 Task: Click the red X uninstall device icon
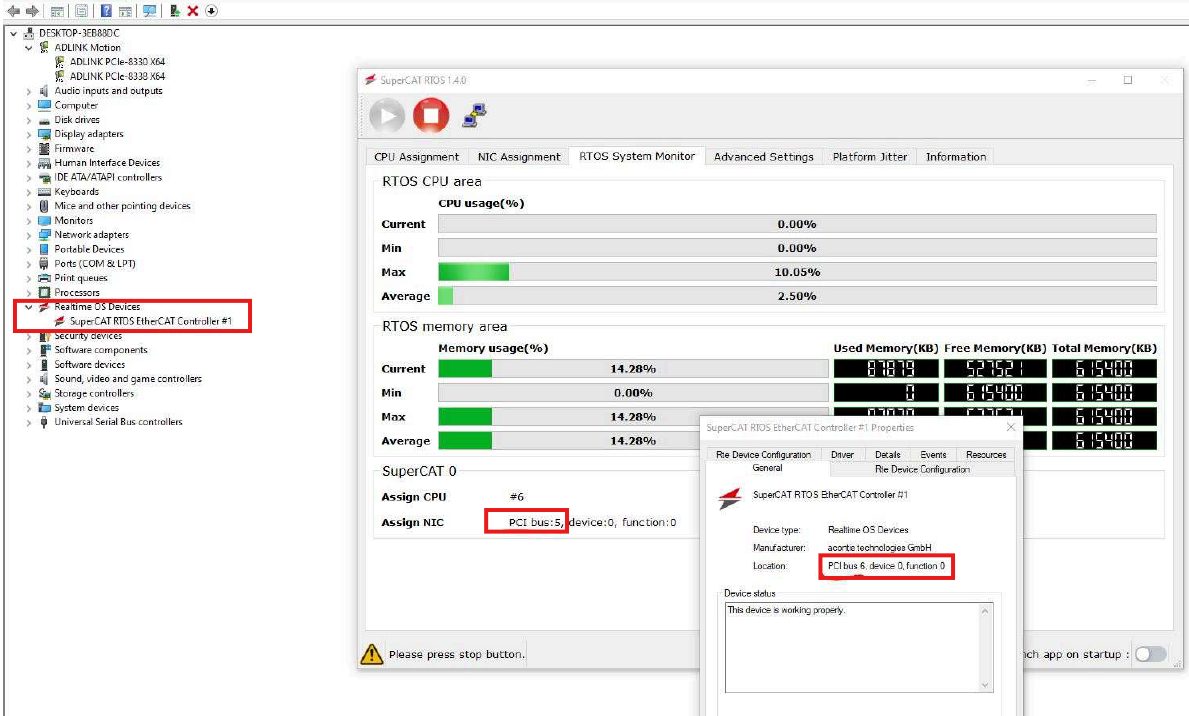[x=193, y=11]
